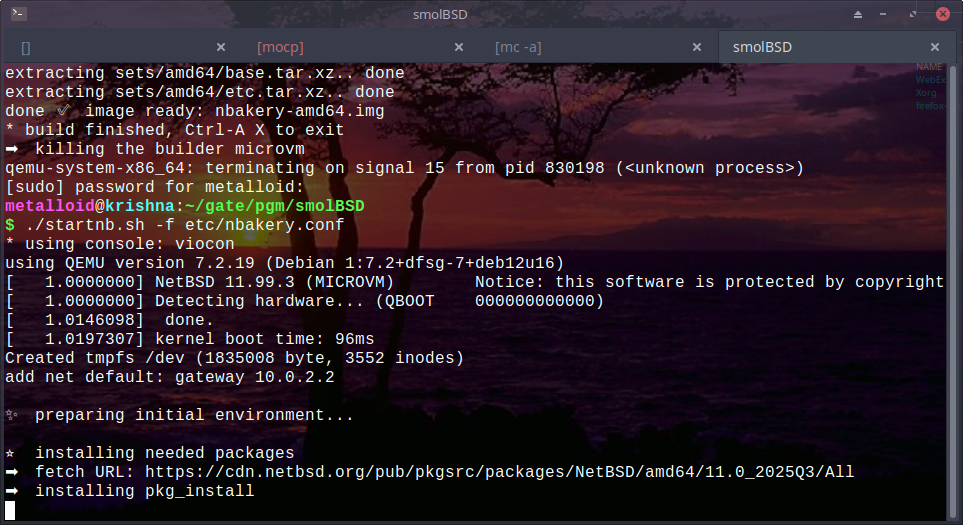The height and width of the screenshot is (525, 963).
Task: Click the terminal cursor block at the bottom
Action: pos(10,510)
